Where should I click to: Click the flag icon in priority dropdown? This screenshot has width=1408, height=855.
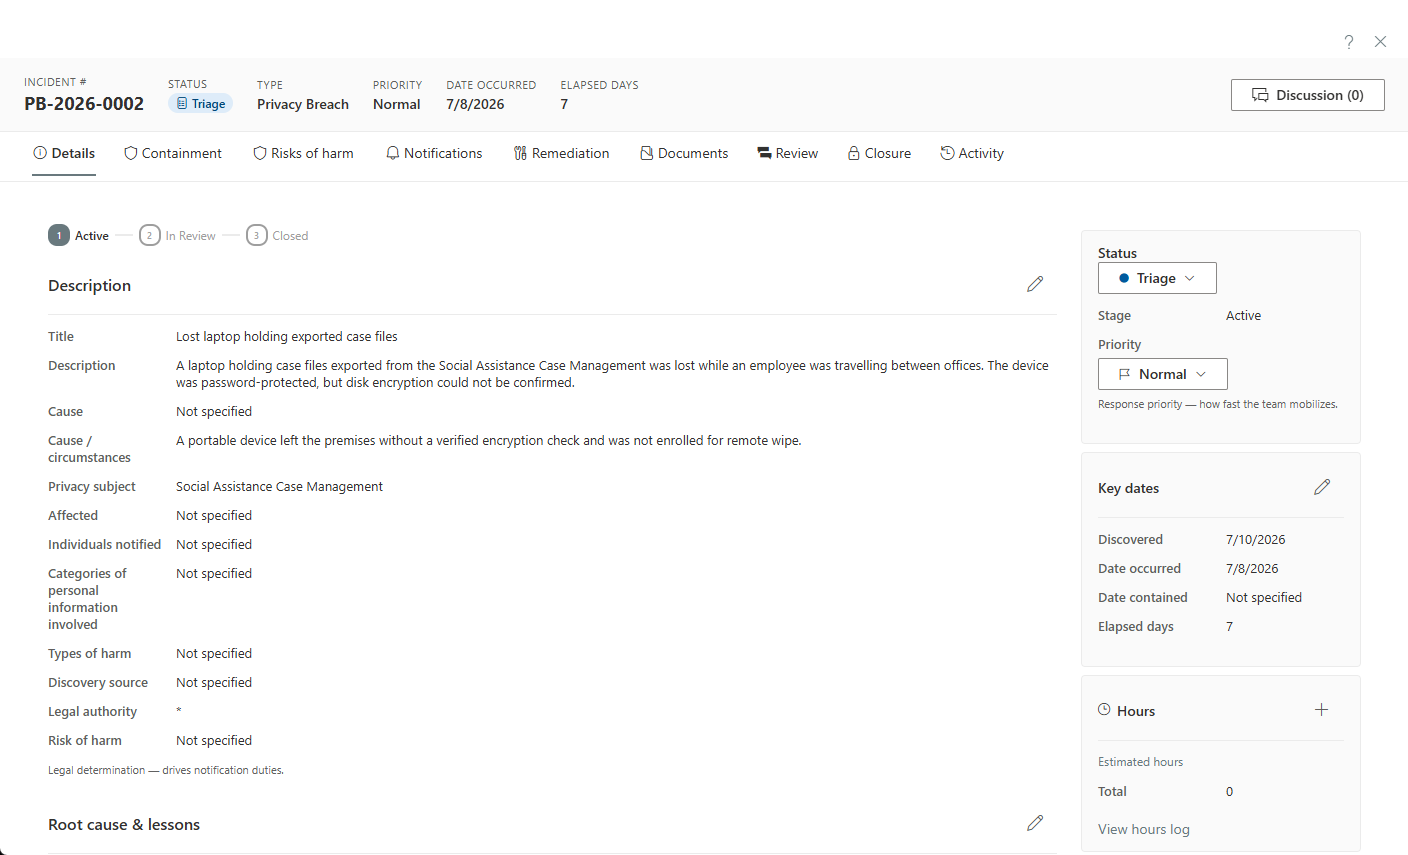click(1125, 374)
